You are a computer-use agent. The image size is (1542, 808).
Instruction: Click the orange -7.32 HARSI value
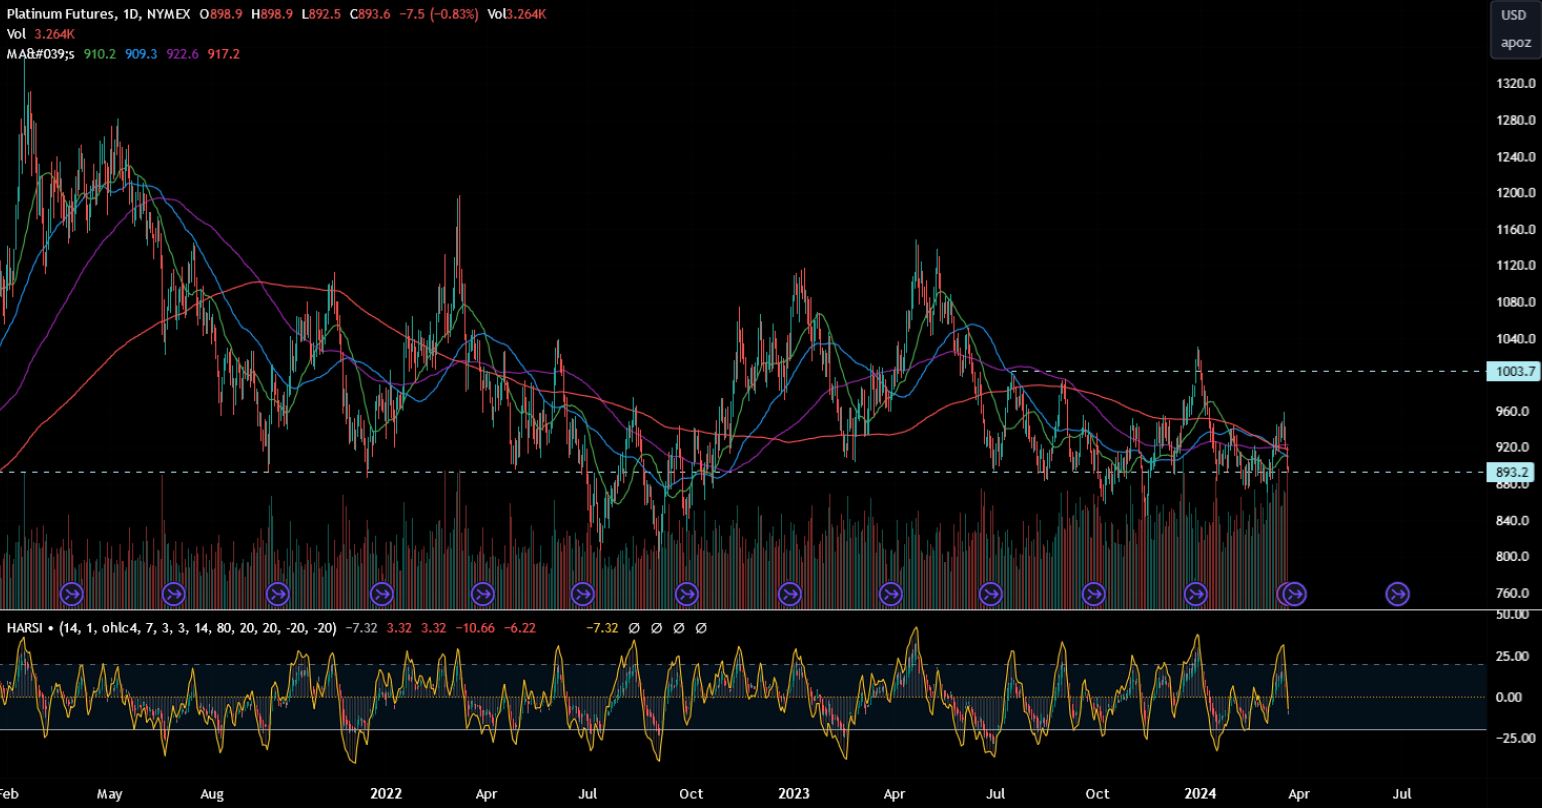603,628
